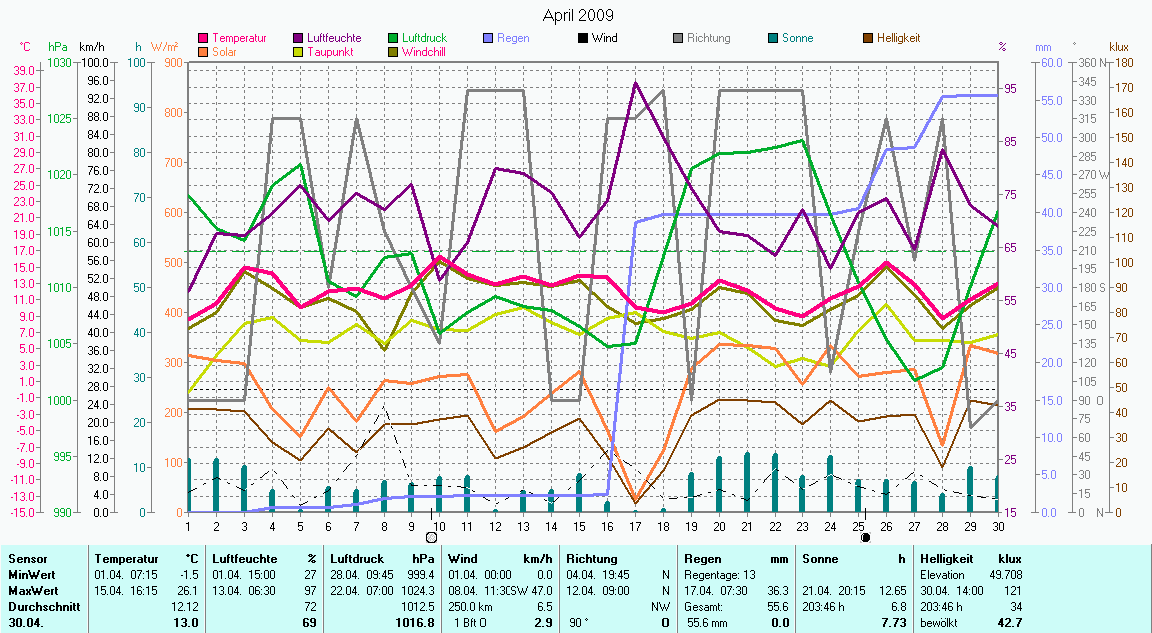Click the brown Helligkeit legend swatch
Image resolution: width=1152 pixels, height=633 pixels.
point(867,39)
